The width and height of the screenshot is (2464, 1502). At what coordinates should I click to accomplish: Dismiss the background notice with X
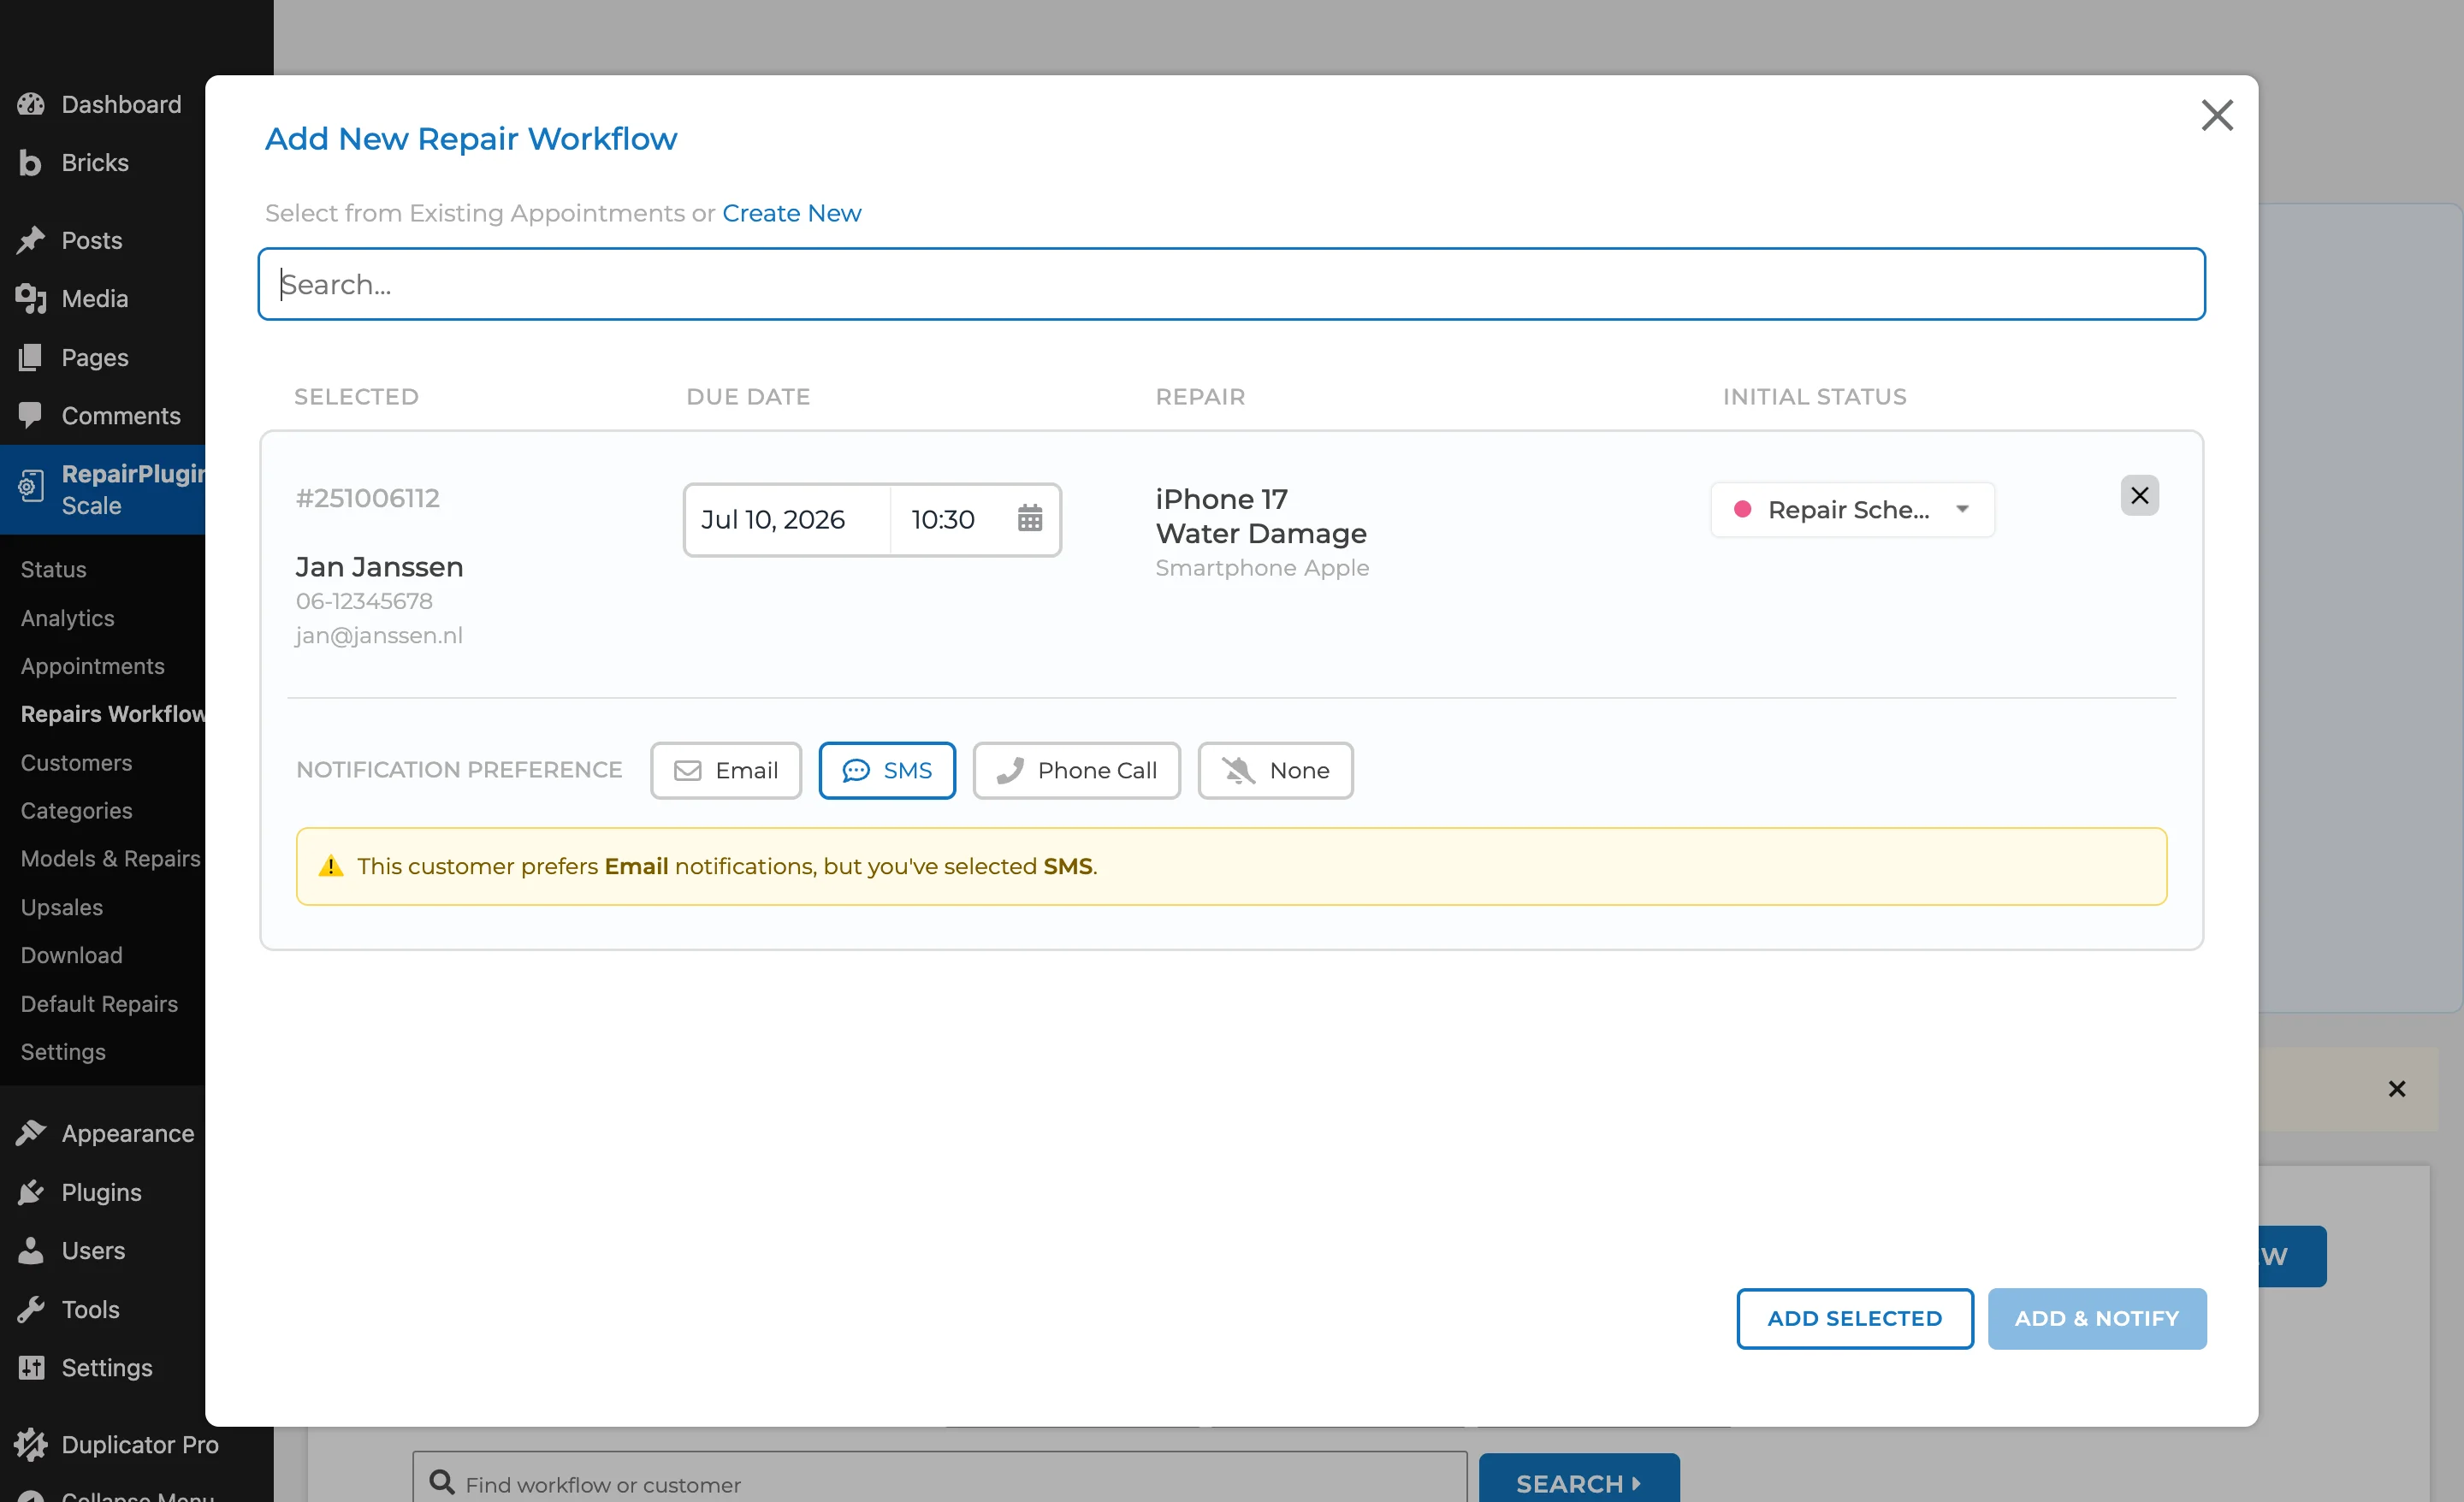pos(2396,1089)
